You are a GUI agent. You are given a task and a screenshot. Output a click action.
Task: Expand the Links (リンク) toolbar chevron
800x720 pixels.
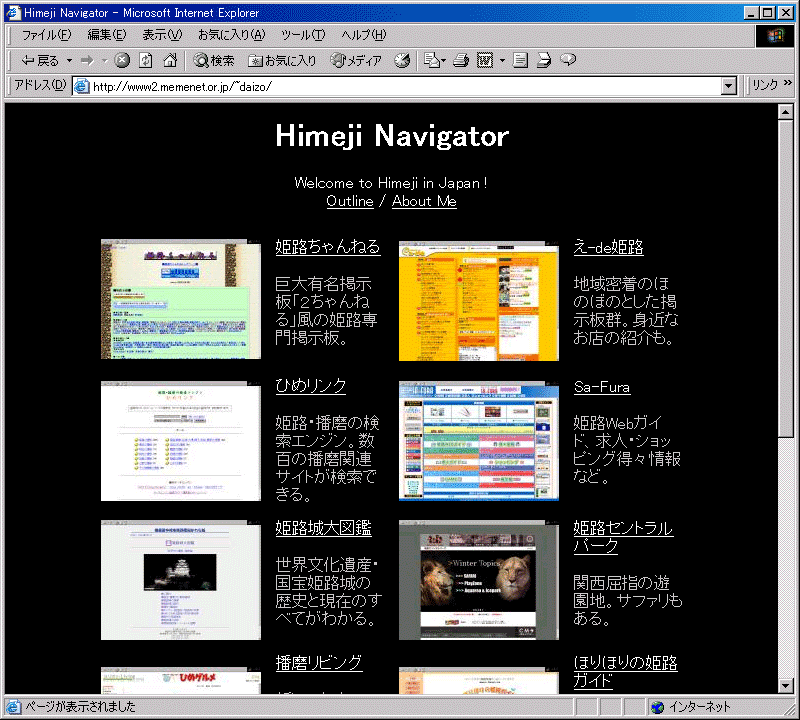tap(788, 83)
